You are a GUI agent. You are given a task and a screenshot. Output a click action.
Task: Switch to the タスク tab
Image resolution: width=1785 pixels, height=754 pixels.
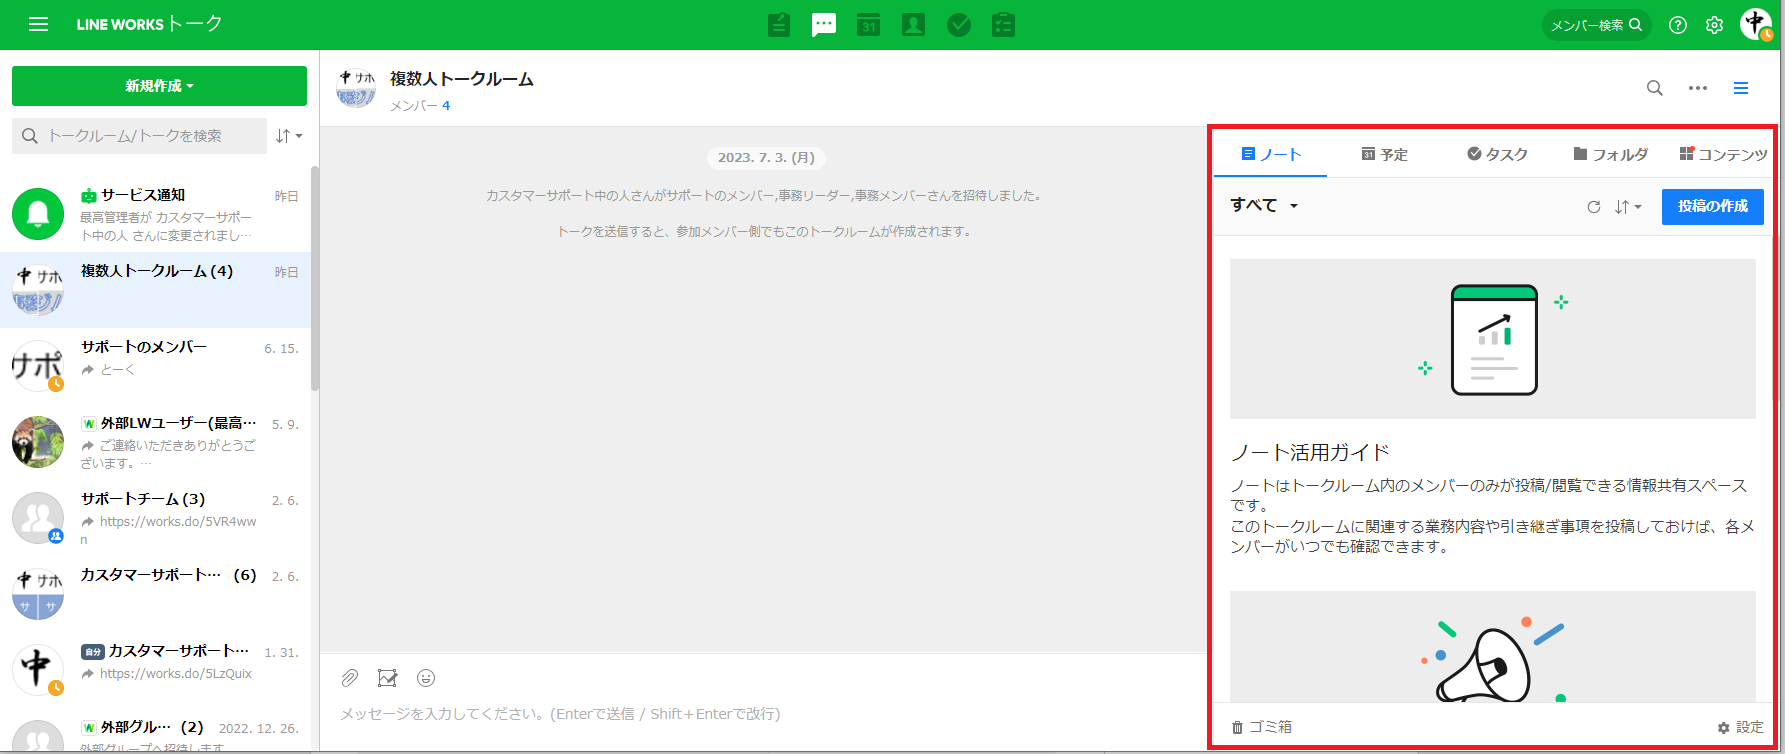point(1497,154)
